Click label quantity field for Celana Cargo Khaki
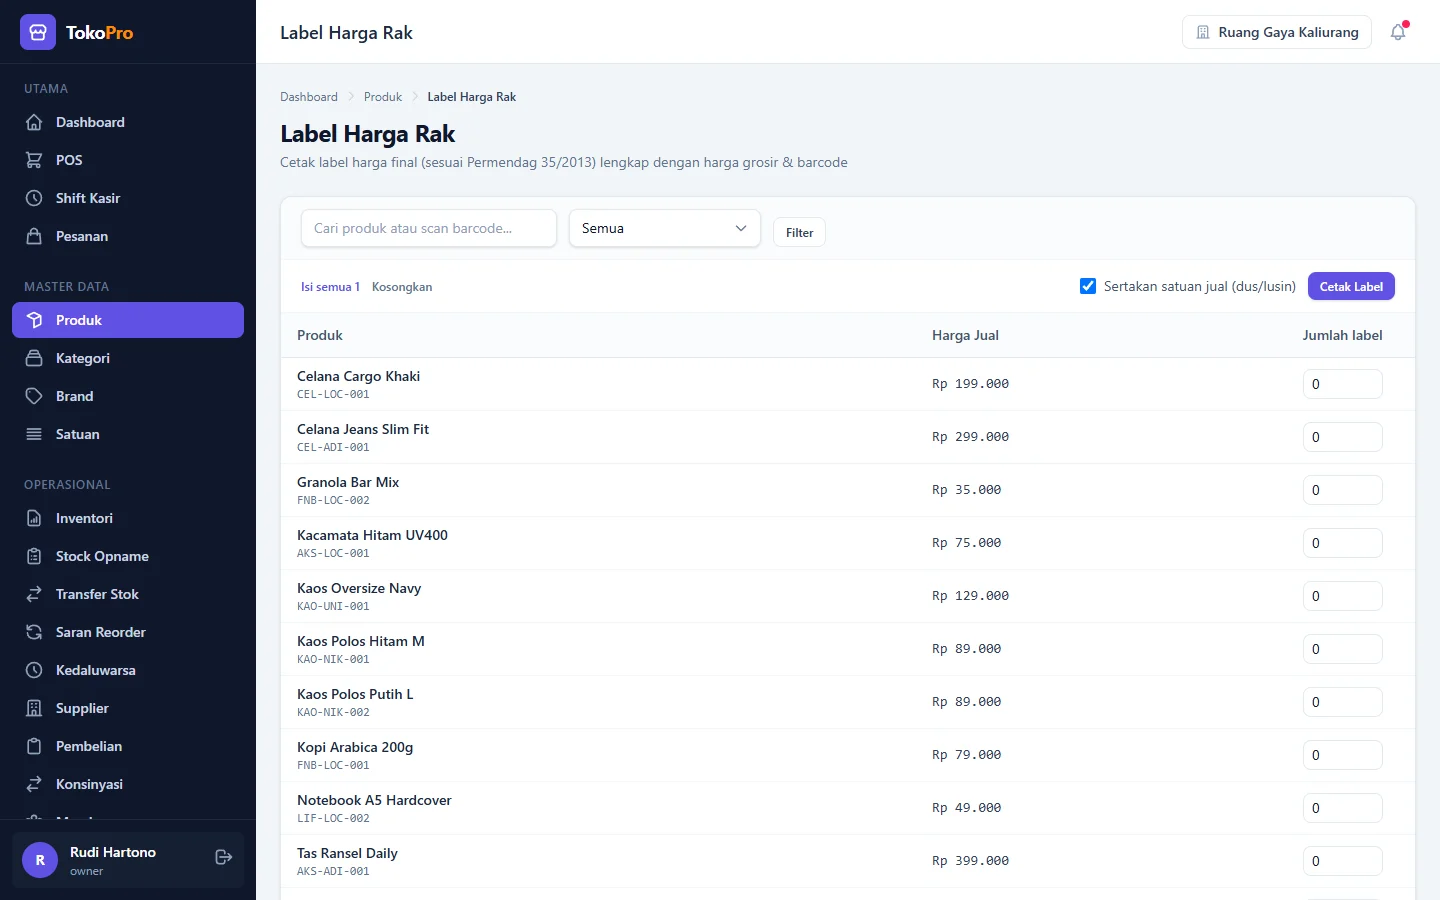Viewport: 1440px width, 900px height. coord(1342,384)
